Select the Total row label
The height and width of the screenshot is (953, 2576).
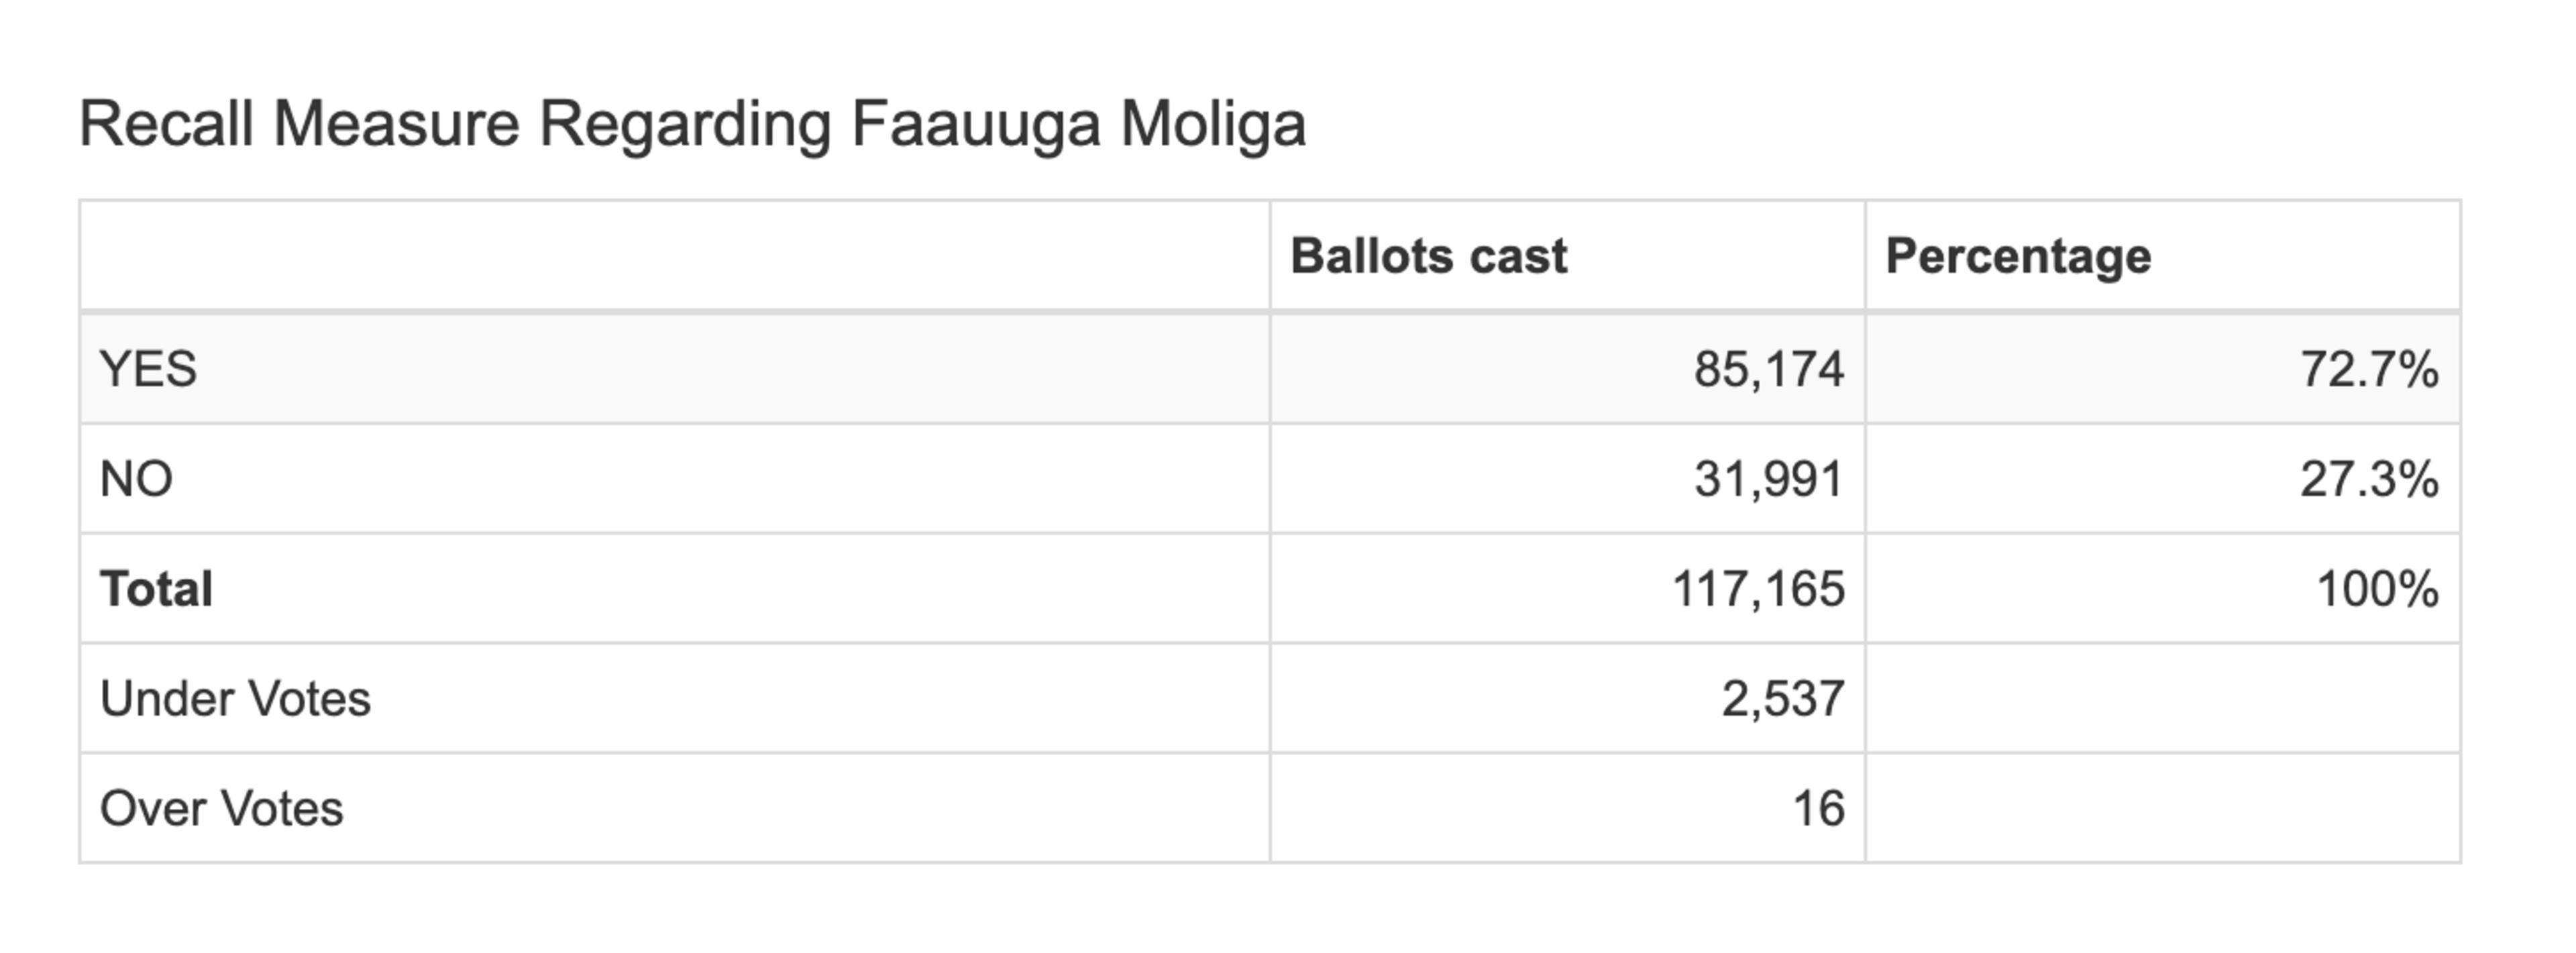pyautogui.click(x=156, y=588)
